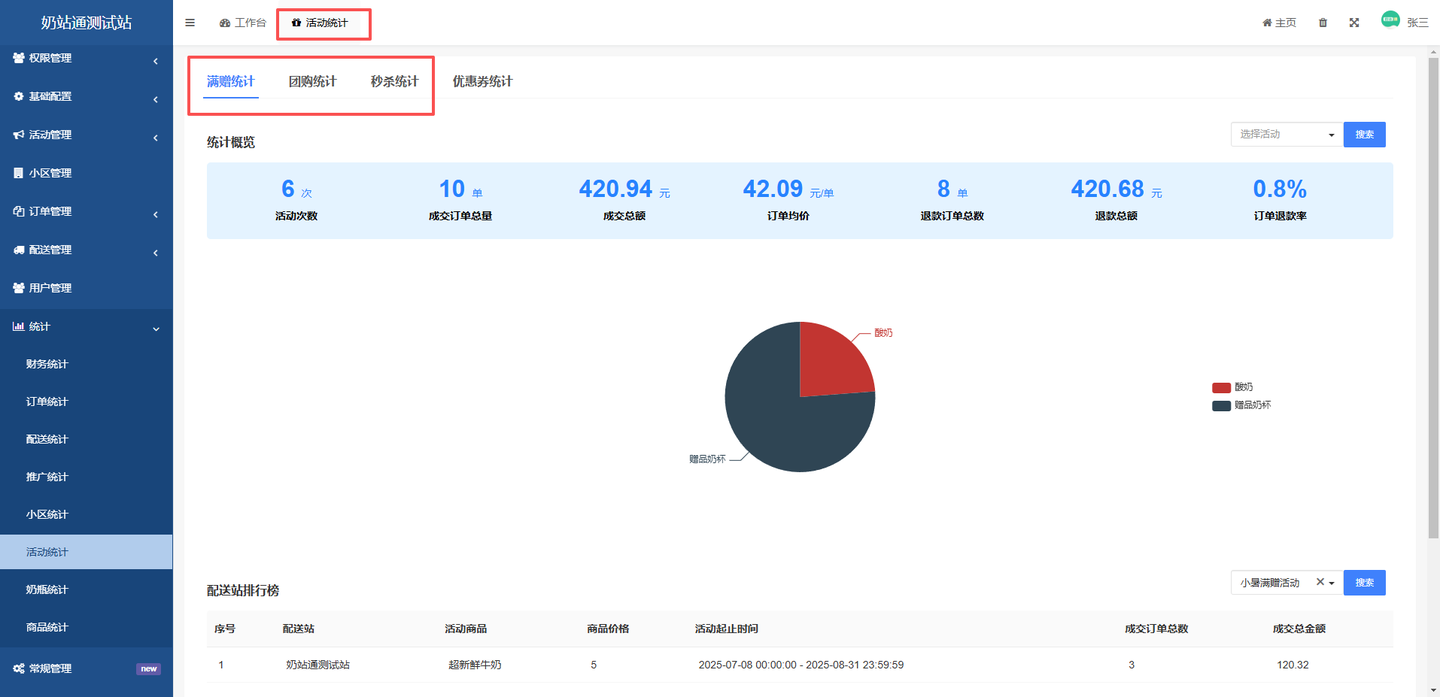Open the user avatar for 张三

(x=1390, y=20)
